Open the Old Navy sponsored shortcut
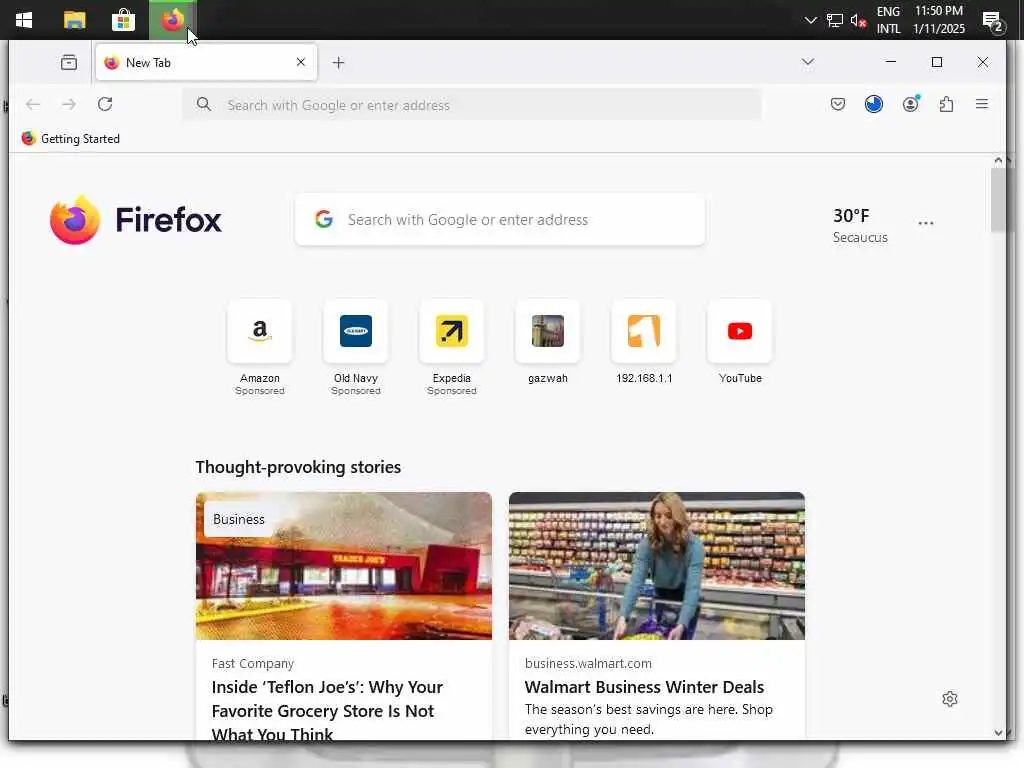 [x=356, y=347]
